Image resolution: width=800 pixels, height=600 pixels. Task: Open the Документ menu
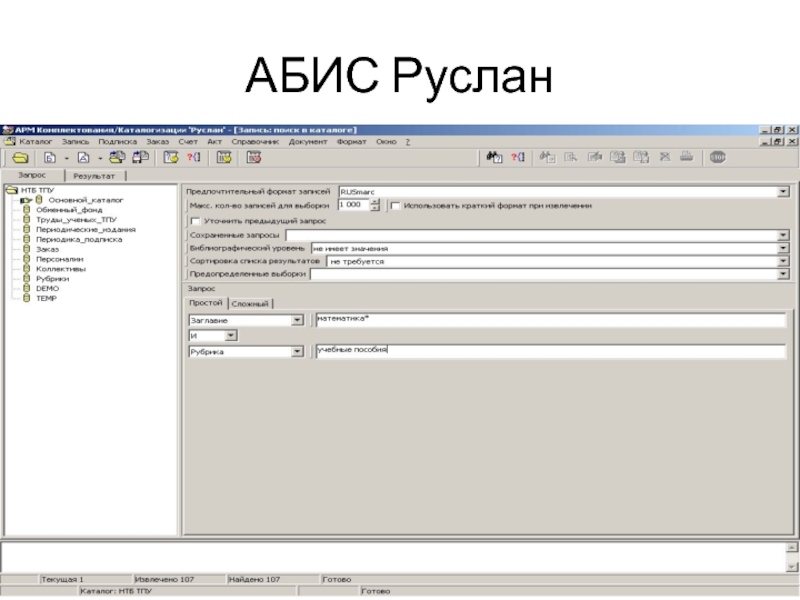point(308,142)
